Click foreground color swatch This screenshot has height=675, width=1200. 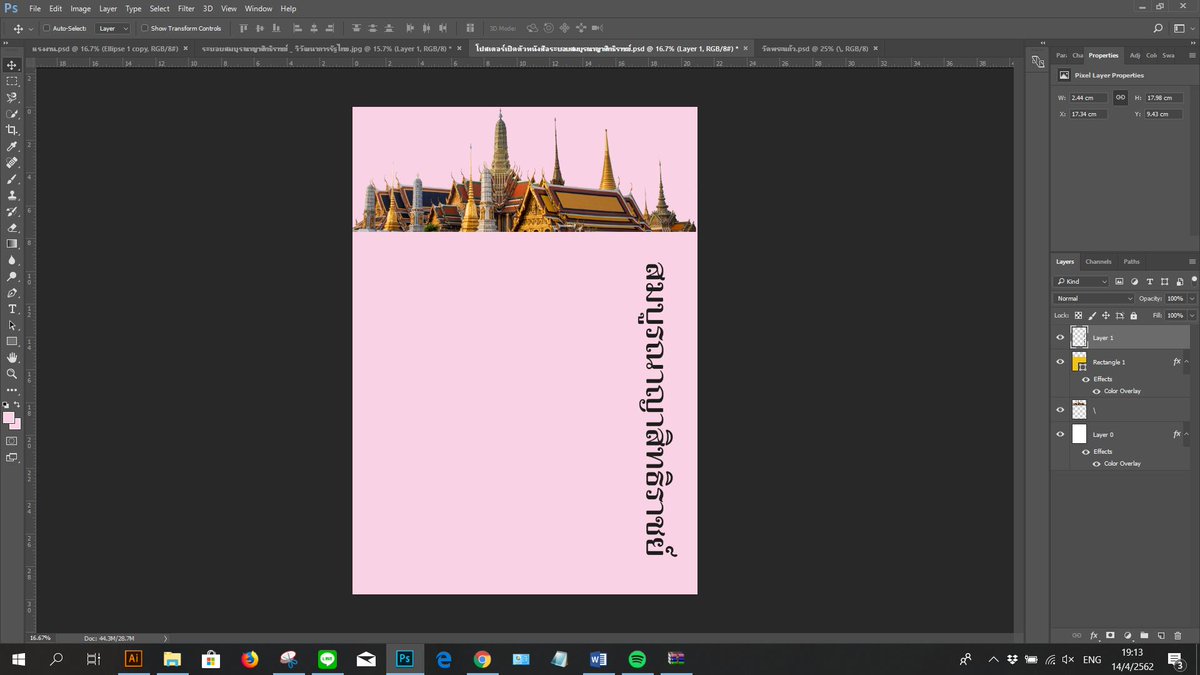(x=9, y=417)
